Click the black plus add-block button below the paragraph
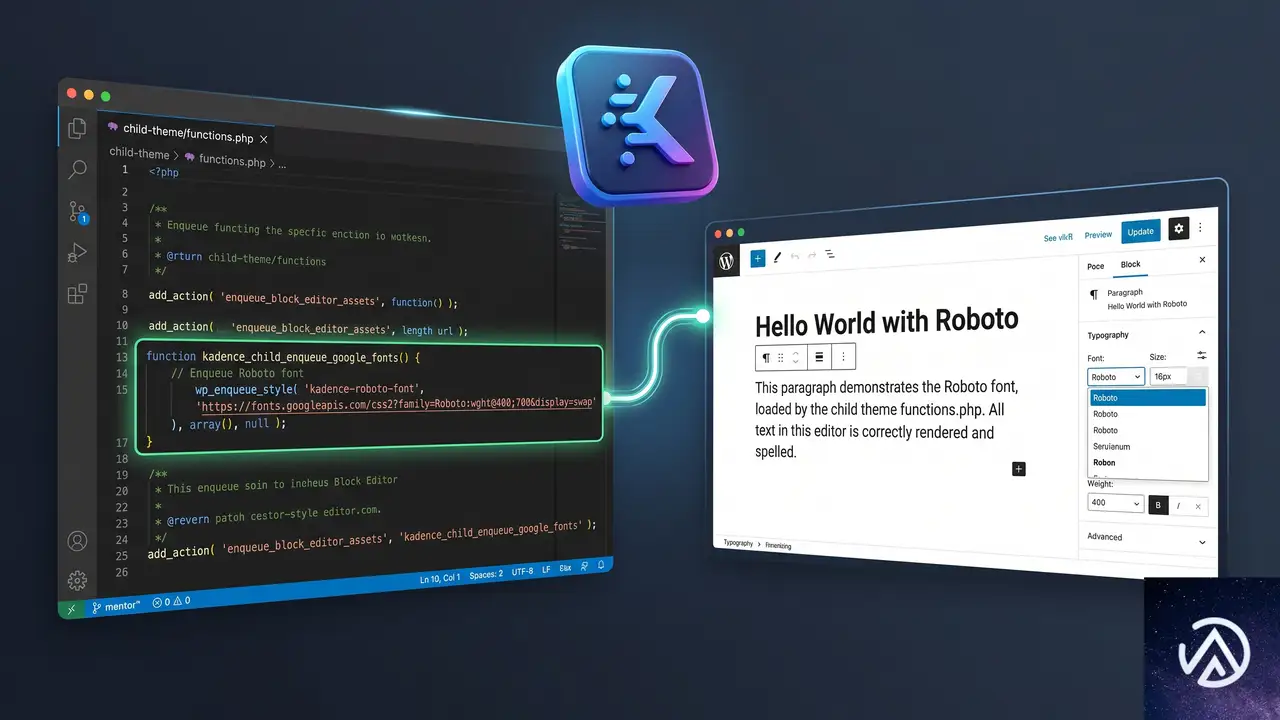The width and height of the screenshot is (1280, 720). click(x=1019, y=469)
